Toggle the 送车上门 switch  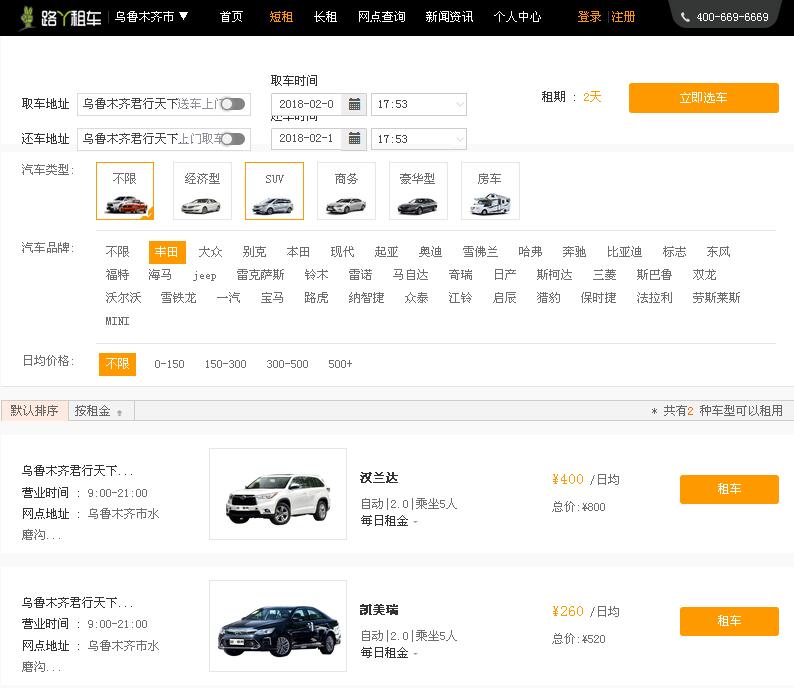232,104
